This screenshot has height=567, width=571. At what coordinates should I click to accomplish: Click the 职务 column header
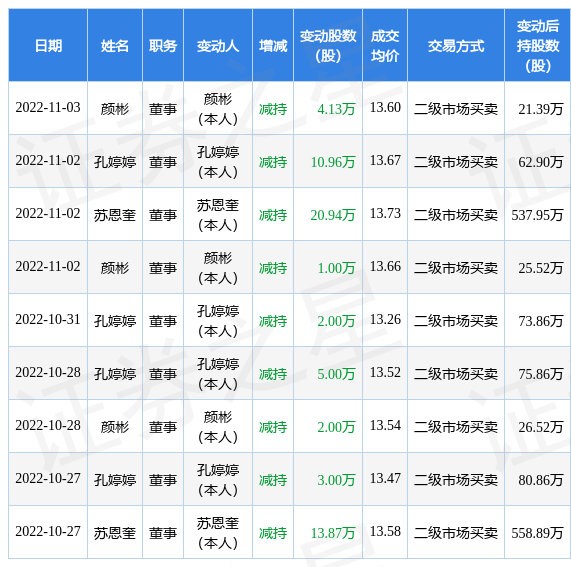point(163,46)
